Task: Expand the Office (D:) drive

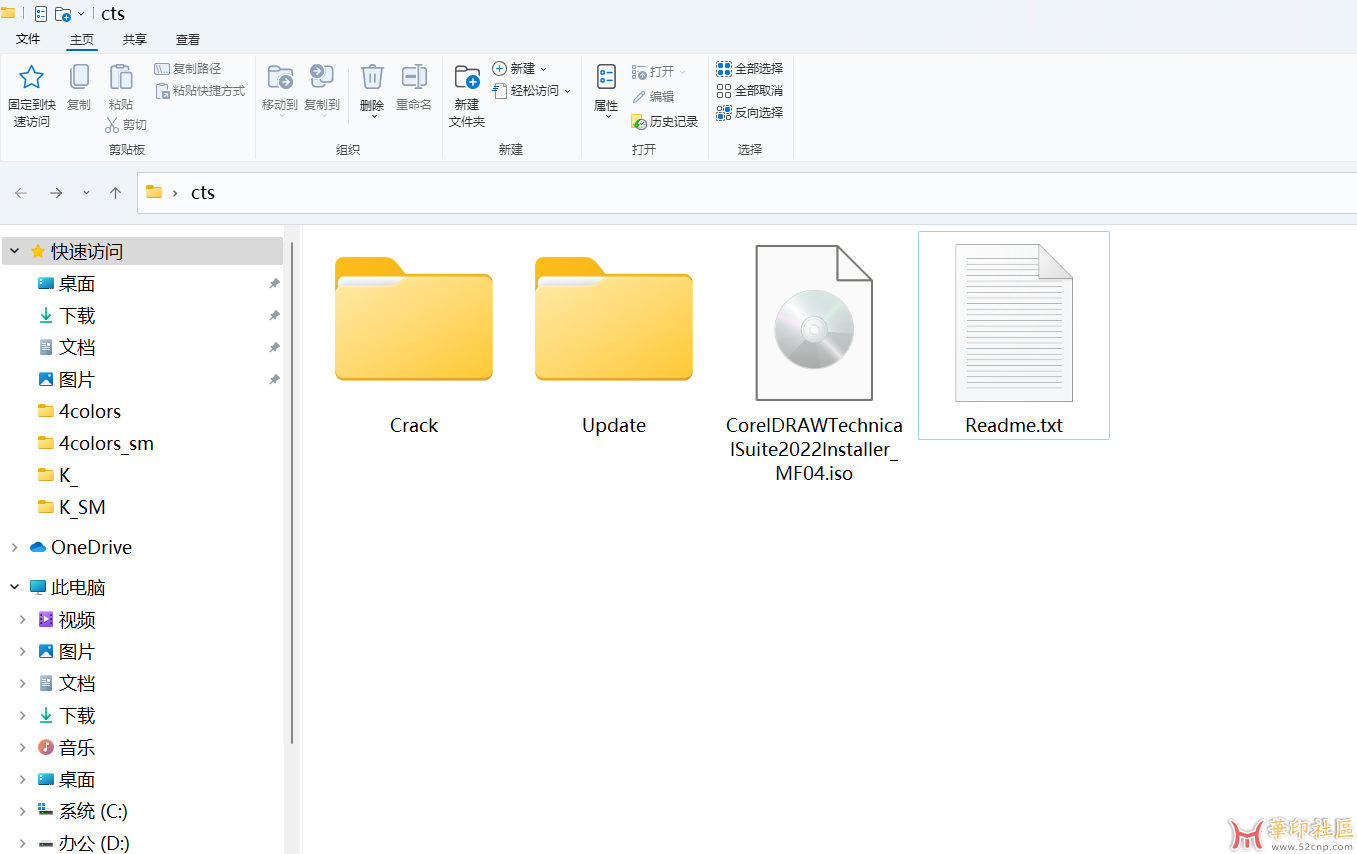Action: [x=22, y=844]
